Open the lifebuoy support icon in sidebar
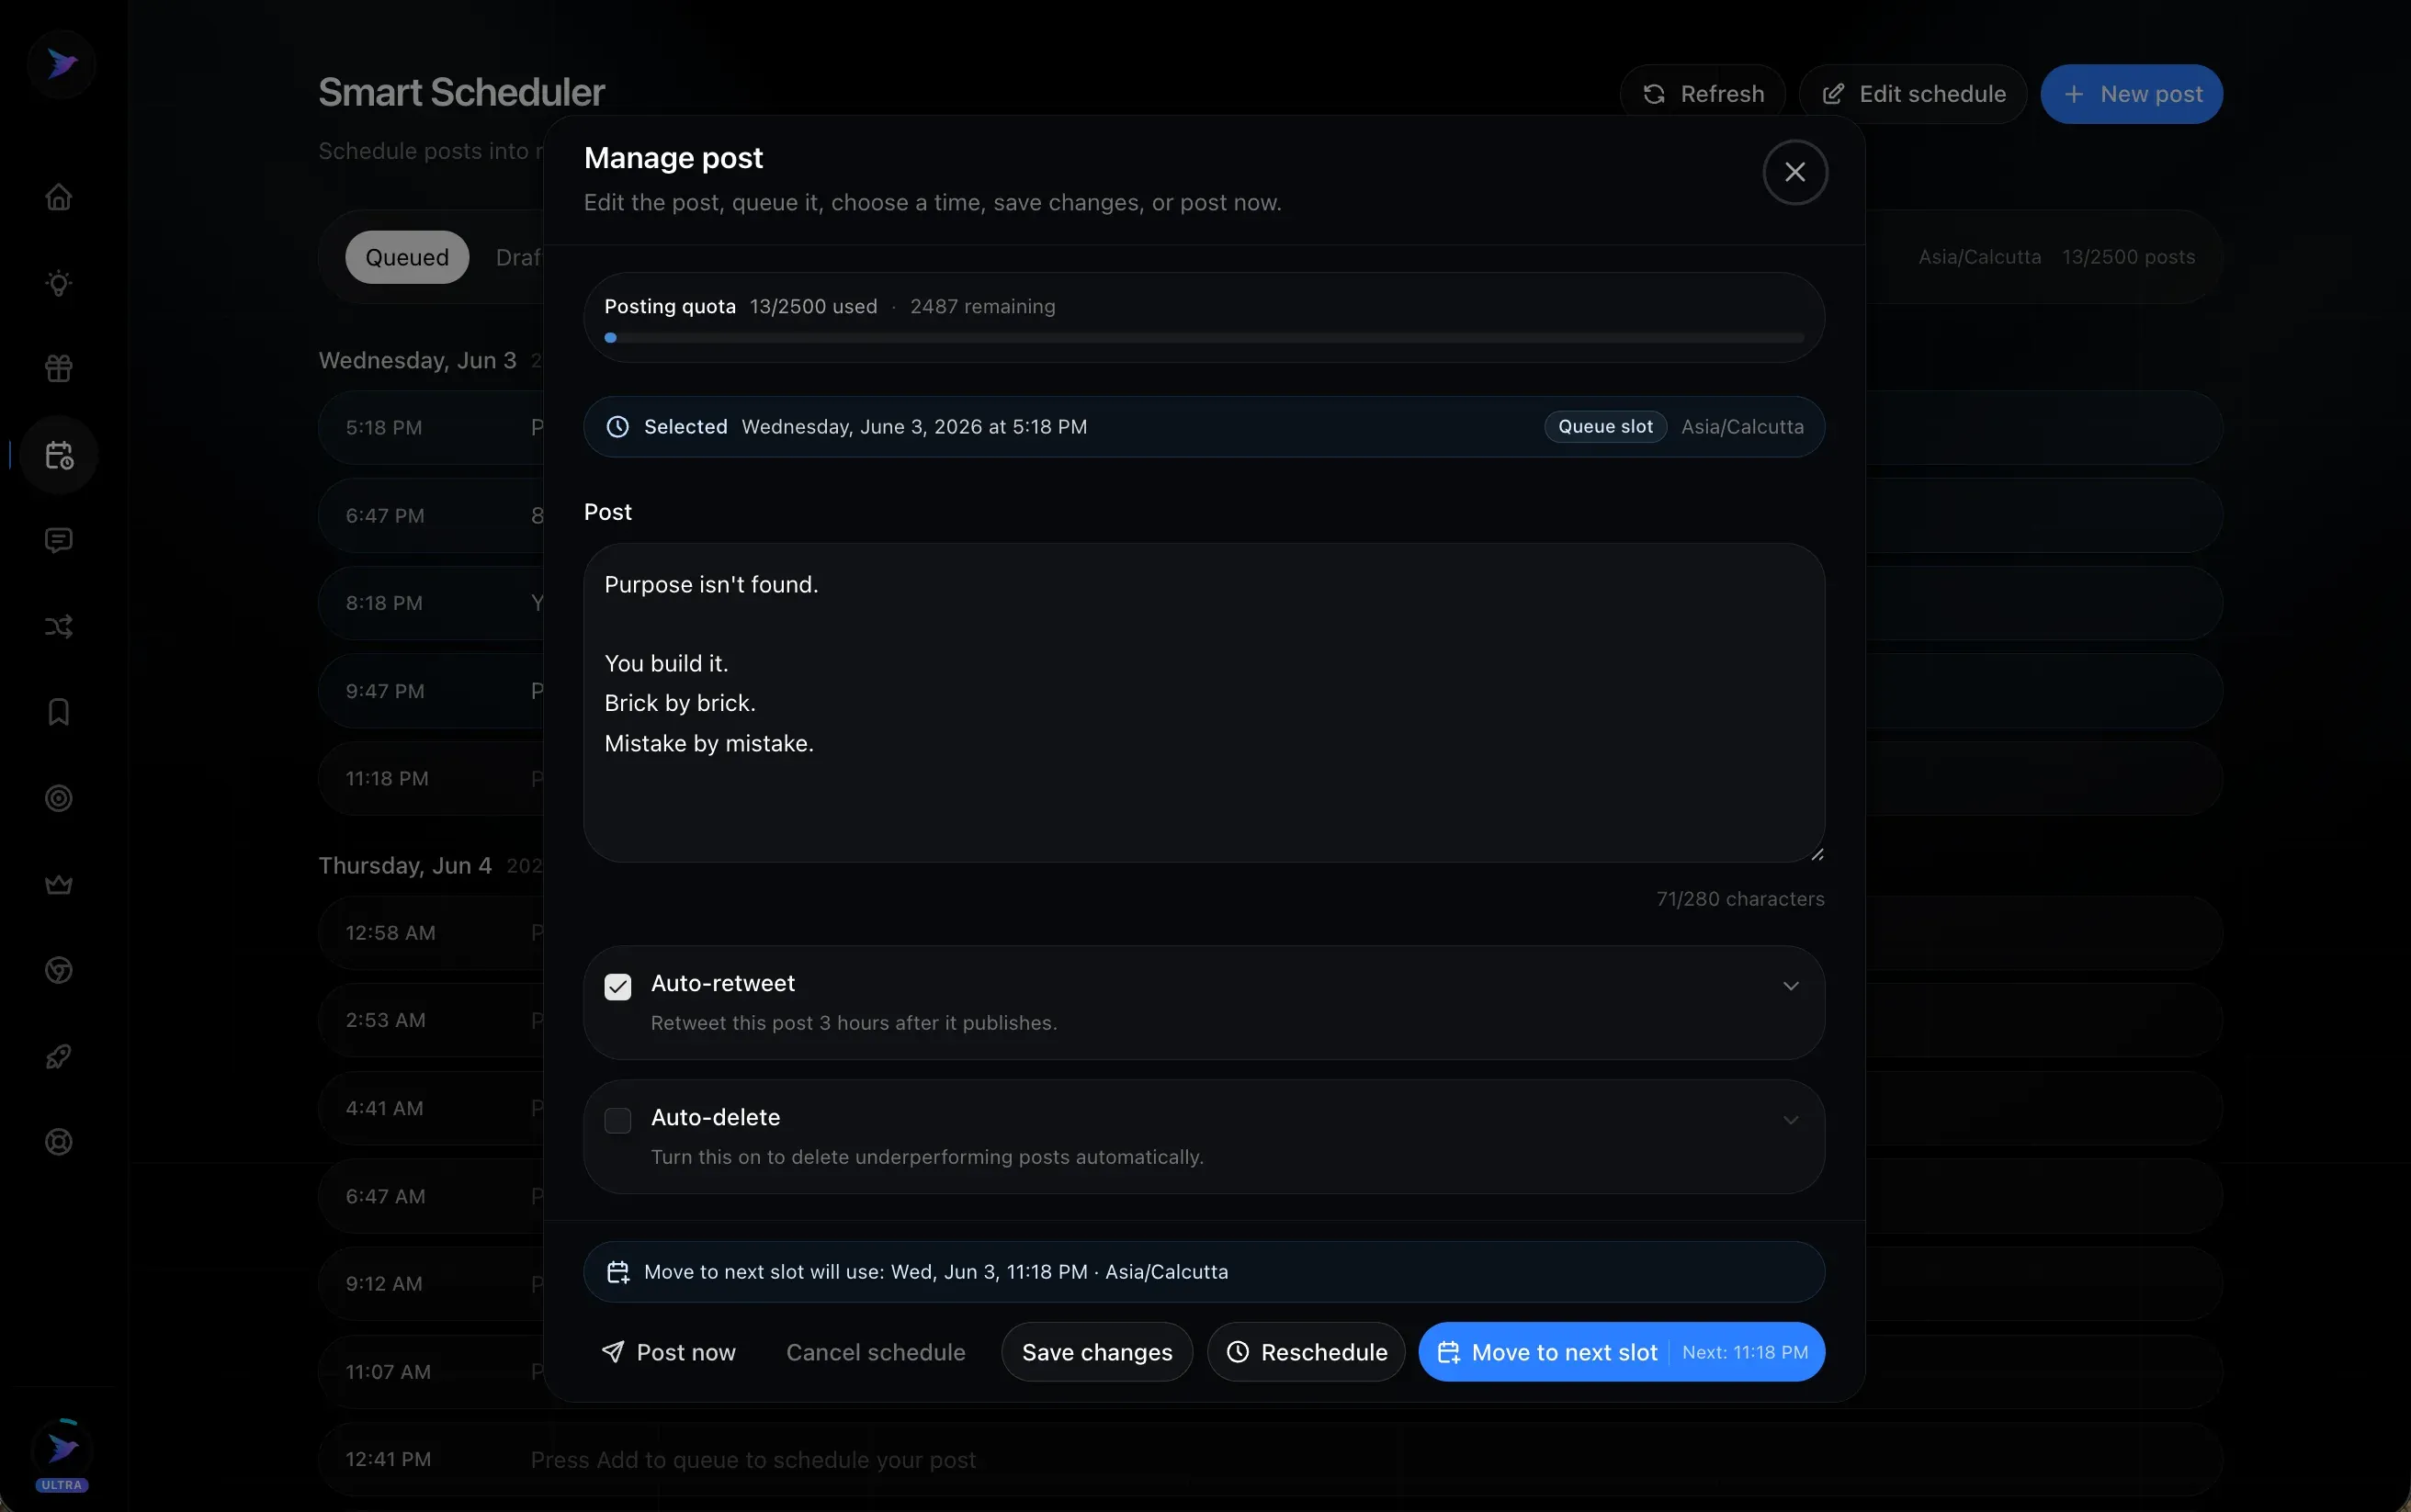The width and height of the screenshot is (2411, 1512). [59, 1142]
